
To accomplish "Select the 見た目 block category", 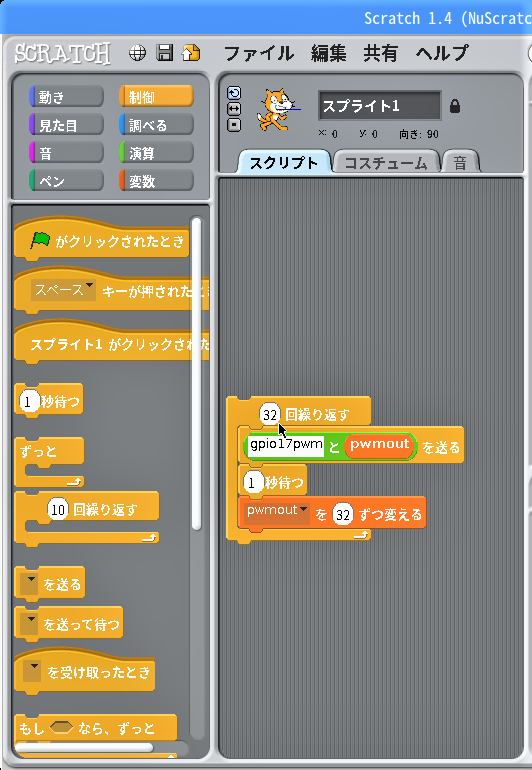I will (x=66, y=125).
